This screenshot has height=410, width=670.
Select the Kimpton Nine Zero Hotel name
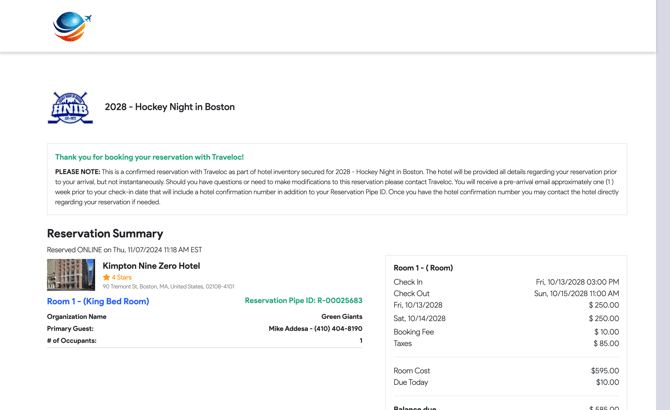pyautogui.click(x=151, y=266)
